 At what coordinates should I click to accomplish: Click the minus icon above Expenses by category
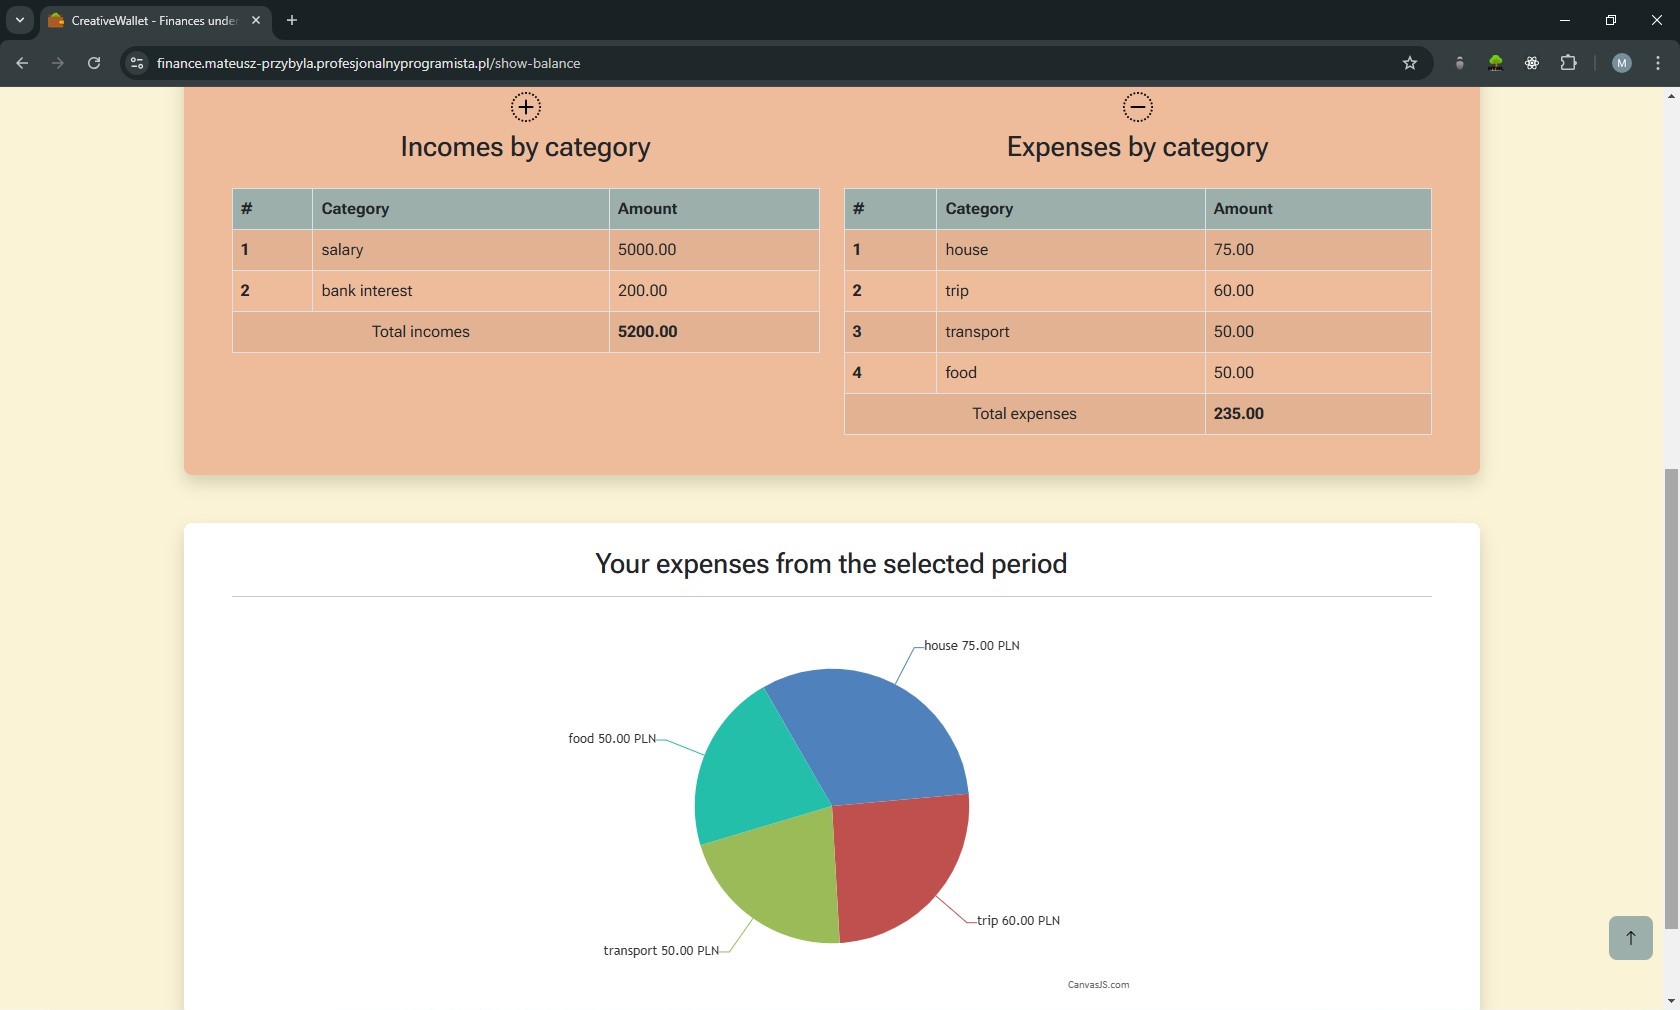(1137, 107)
